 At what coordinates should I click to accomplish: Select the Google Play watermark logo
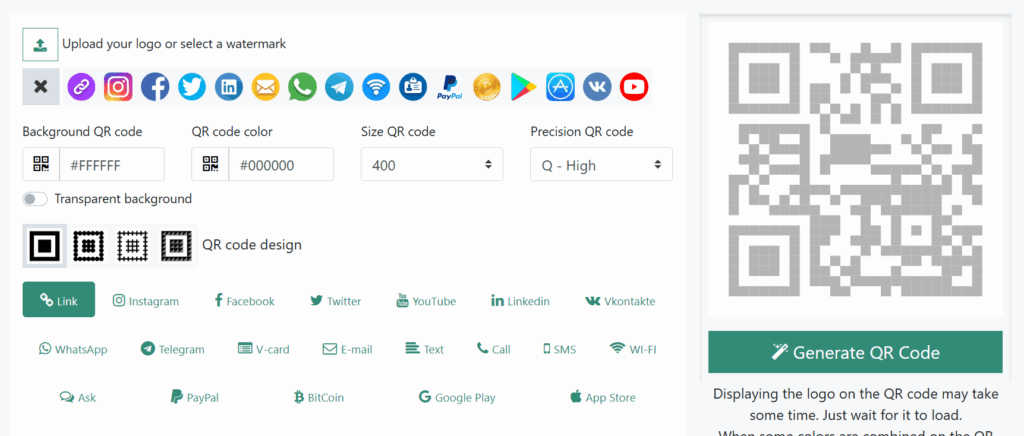(x=524, y=86)
